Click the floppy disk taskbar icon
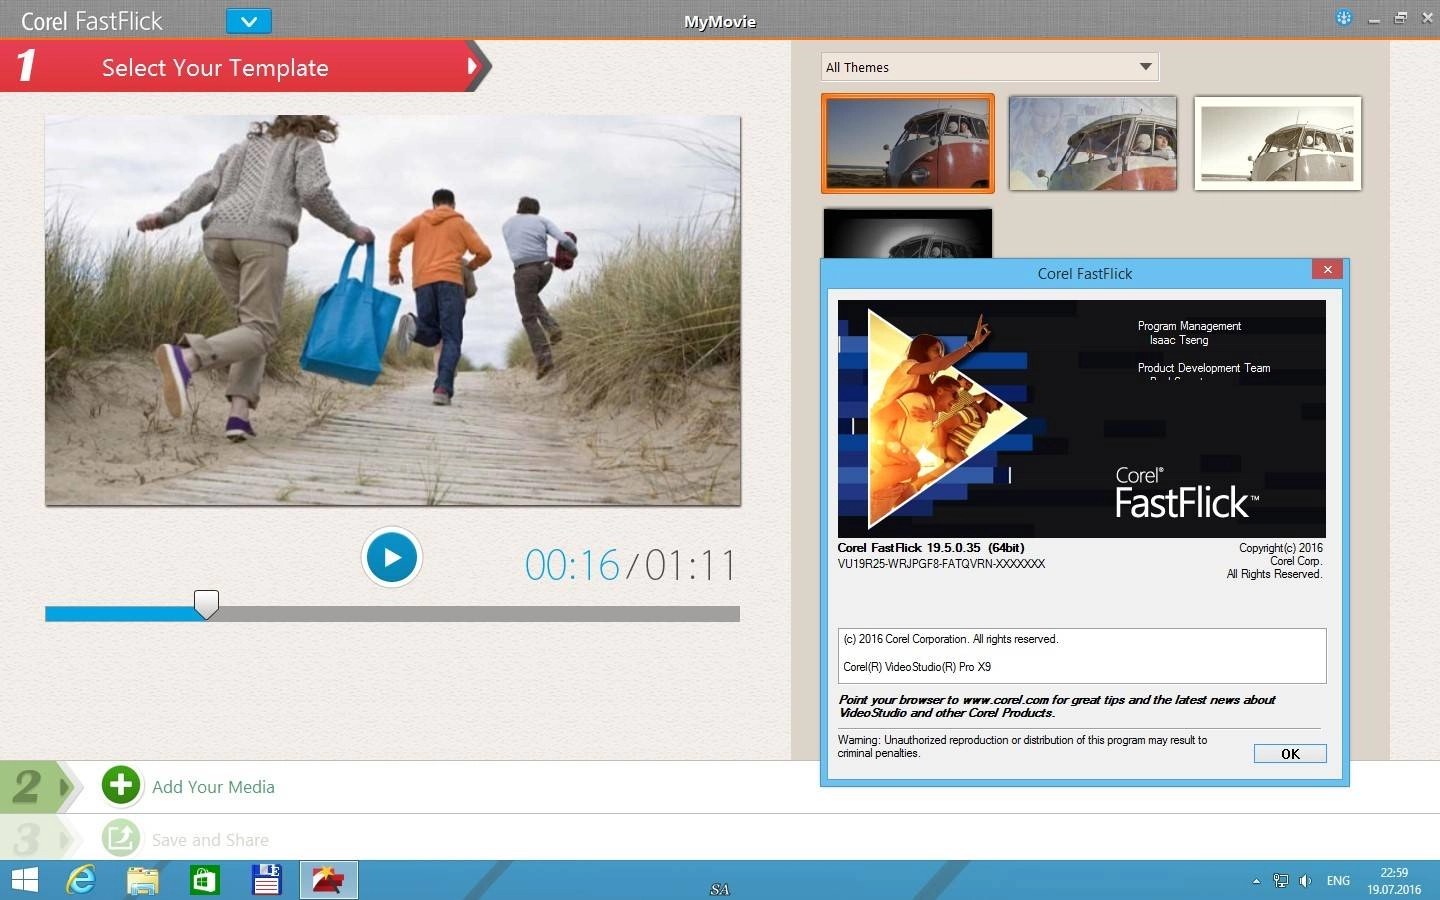Image resolution: width=1440 pixels, height=900 pixels. [x=267, y=880]
